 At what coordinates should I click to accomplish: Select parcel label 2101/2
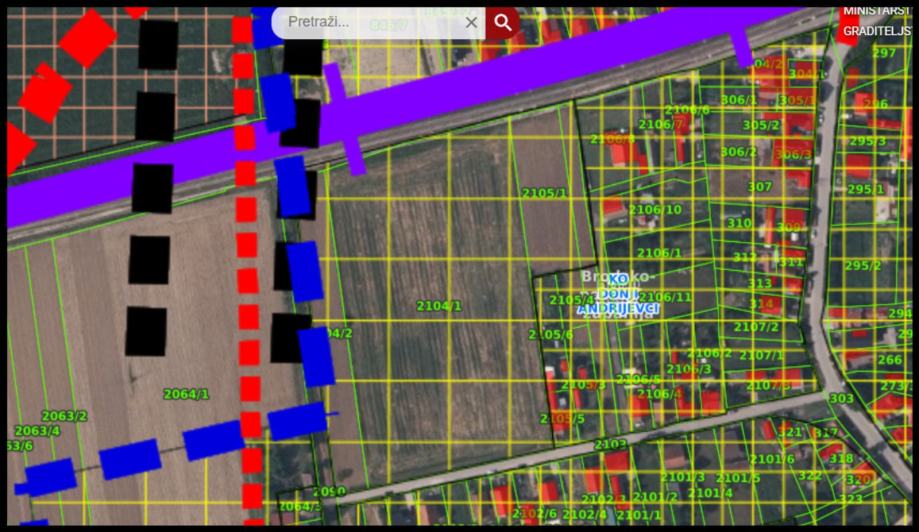tap(655, 497)
